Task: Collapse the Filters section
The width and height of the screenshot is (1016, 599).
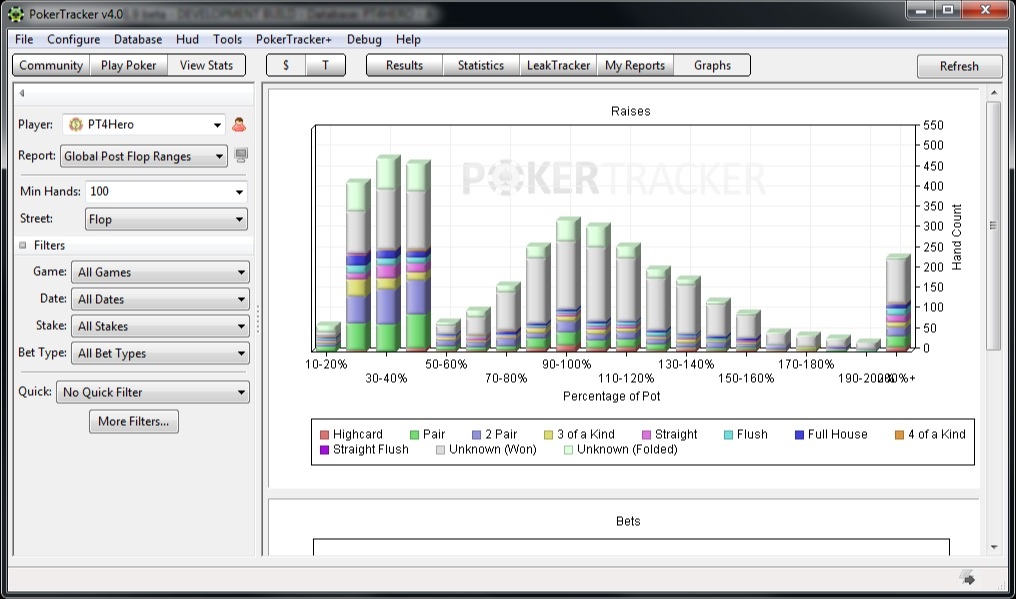Action: coord(23,246)
